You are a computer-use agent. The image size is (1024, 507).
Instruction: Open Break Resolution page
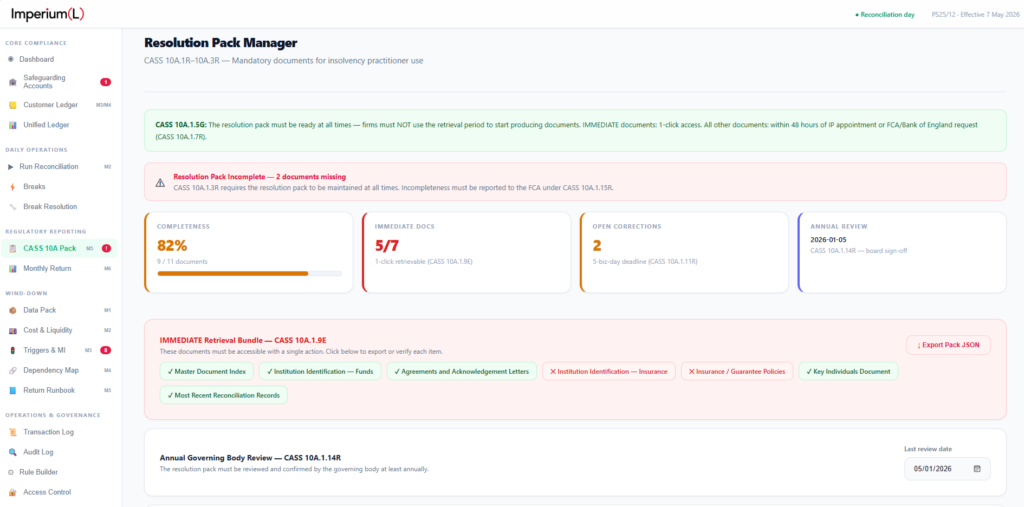click(60, 206)
